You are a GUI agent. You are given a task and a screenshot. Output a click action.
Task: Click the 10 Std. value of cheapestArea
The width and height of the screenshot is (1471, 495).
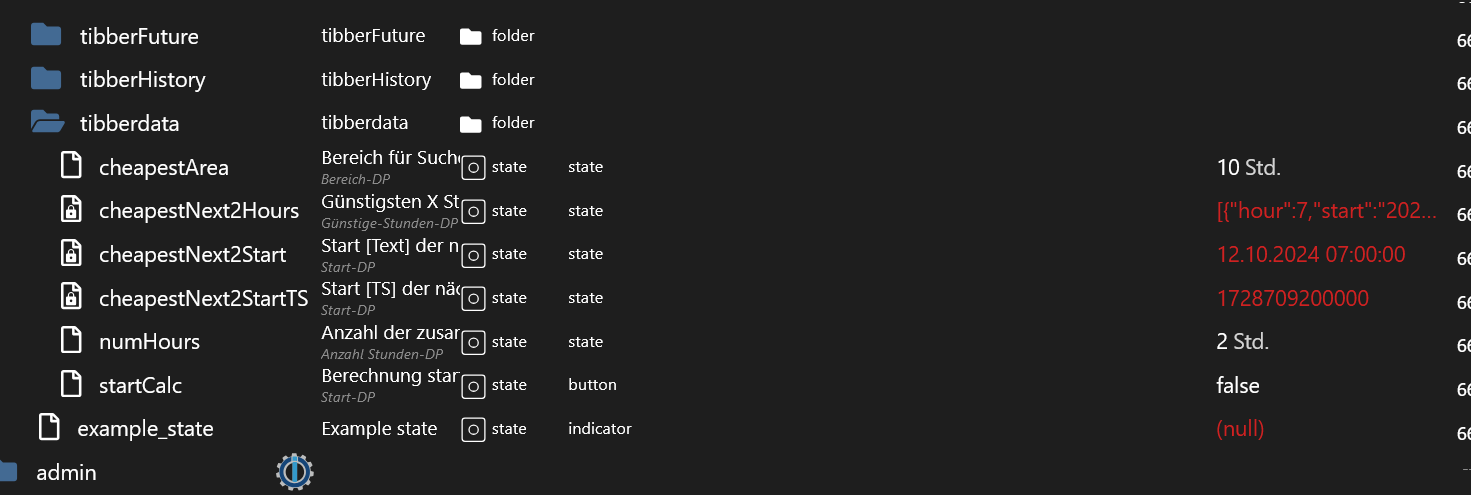click(1249, 167)
